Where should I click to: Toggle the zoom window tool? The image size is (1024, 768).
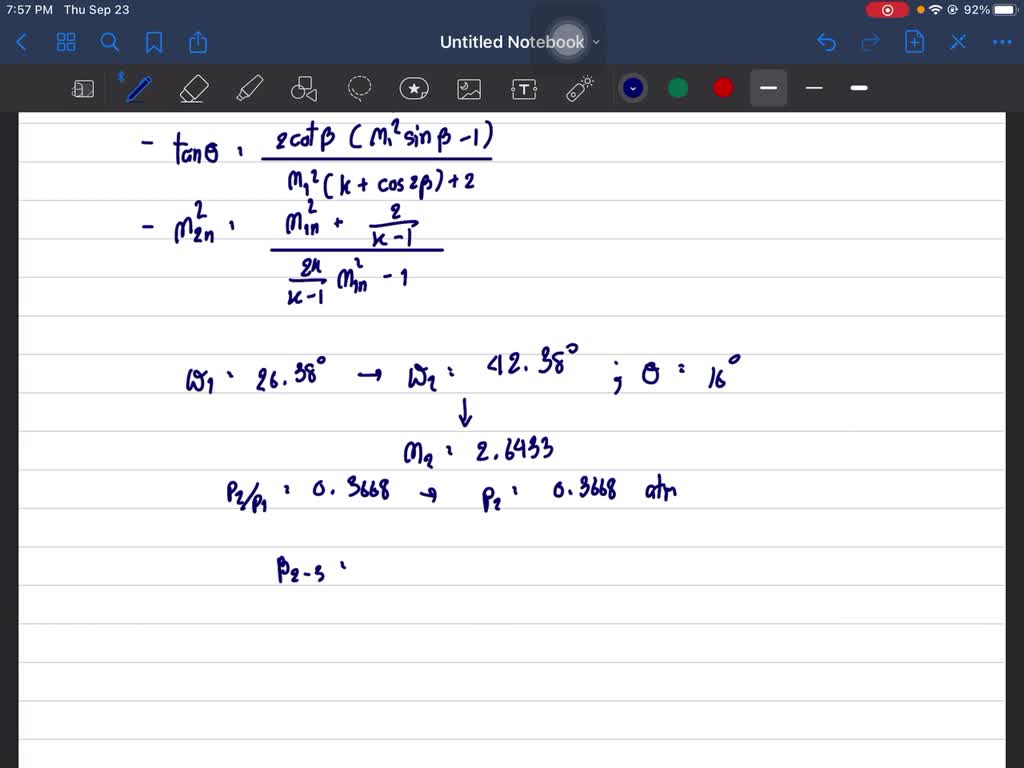click(83, 89)
